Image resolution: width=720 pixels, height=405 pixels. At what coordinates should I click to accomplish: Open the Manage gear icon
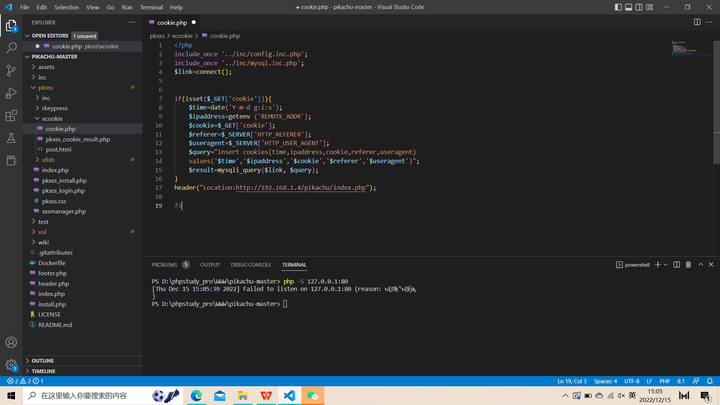coord(11,364)
